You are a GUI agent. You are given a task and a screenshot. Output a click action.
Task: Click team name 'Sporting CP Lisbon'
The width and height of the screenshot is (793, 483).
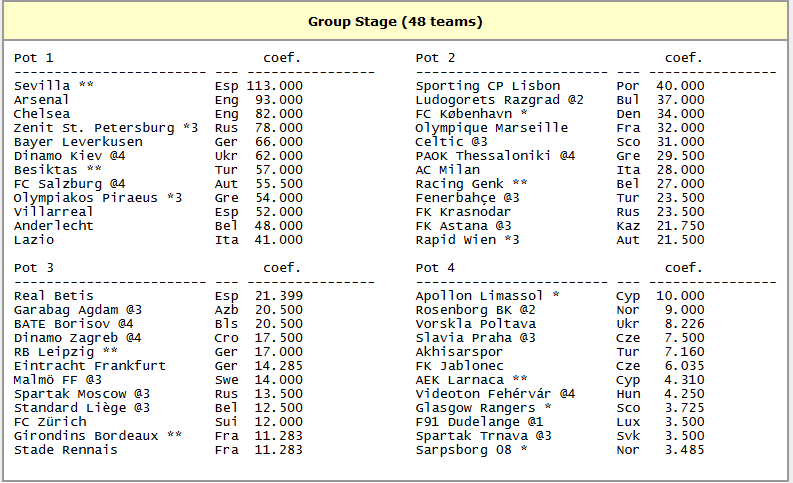pyautogui.click(x=488, y=85)
